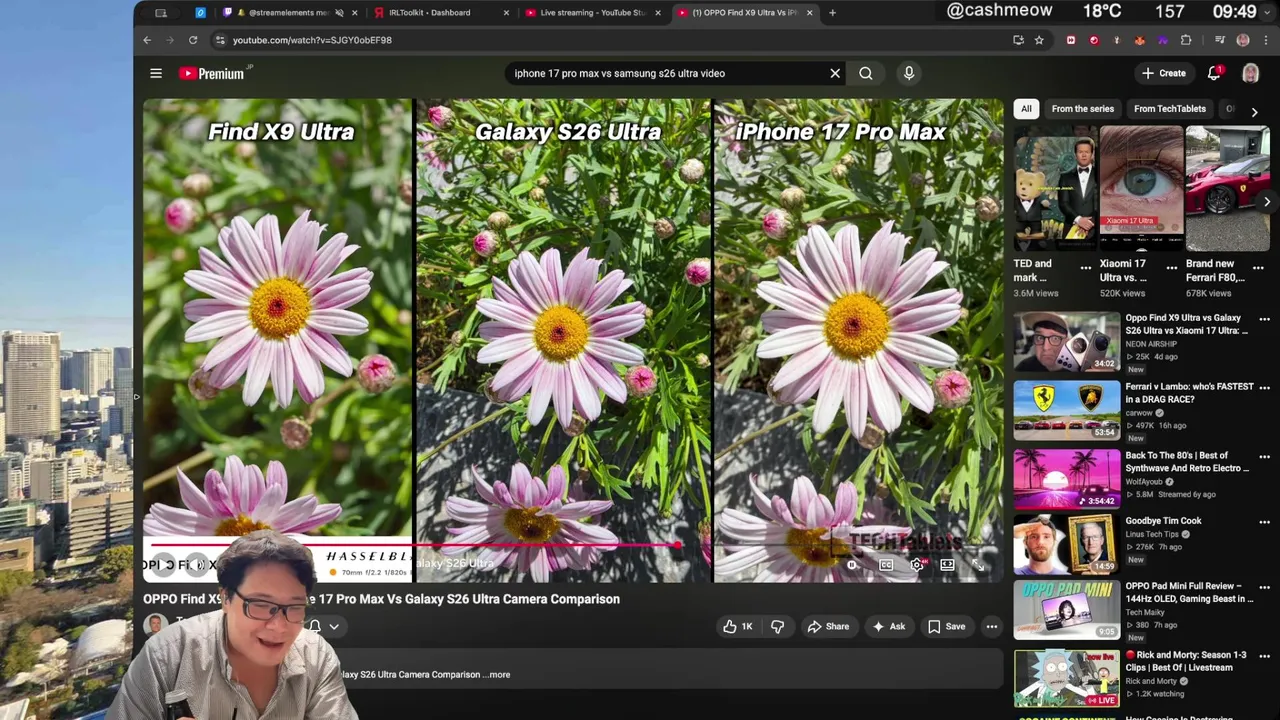Open Rick and Morty livestream video

pyautogui.click(x=1187, y=661)
